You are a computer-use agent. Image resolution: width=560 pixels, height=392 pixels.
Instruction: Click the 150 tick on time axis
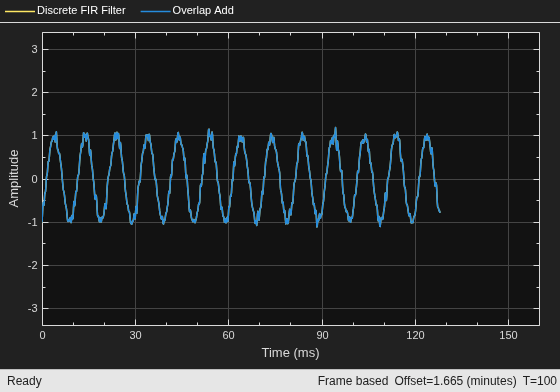coord(508,335)
